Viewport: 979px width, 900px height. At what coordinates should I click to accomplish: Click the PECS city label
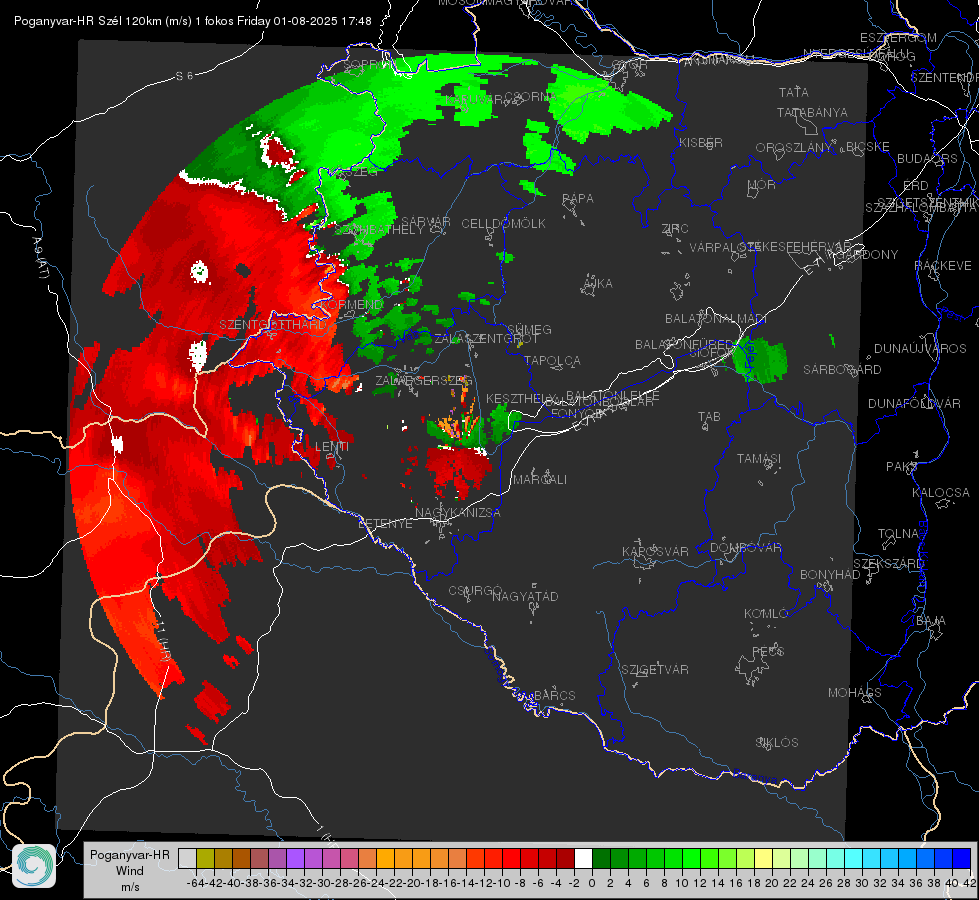click(767, 651)
